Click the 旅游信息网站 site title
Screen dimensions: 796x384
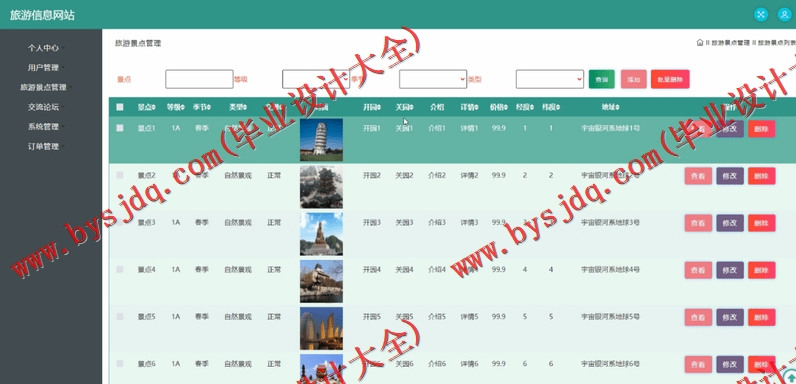(42, 15)
